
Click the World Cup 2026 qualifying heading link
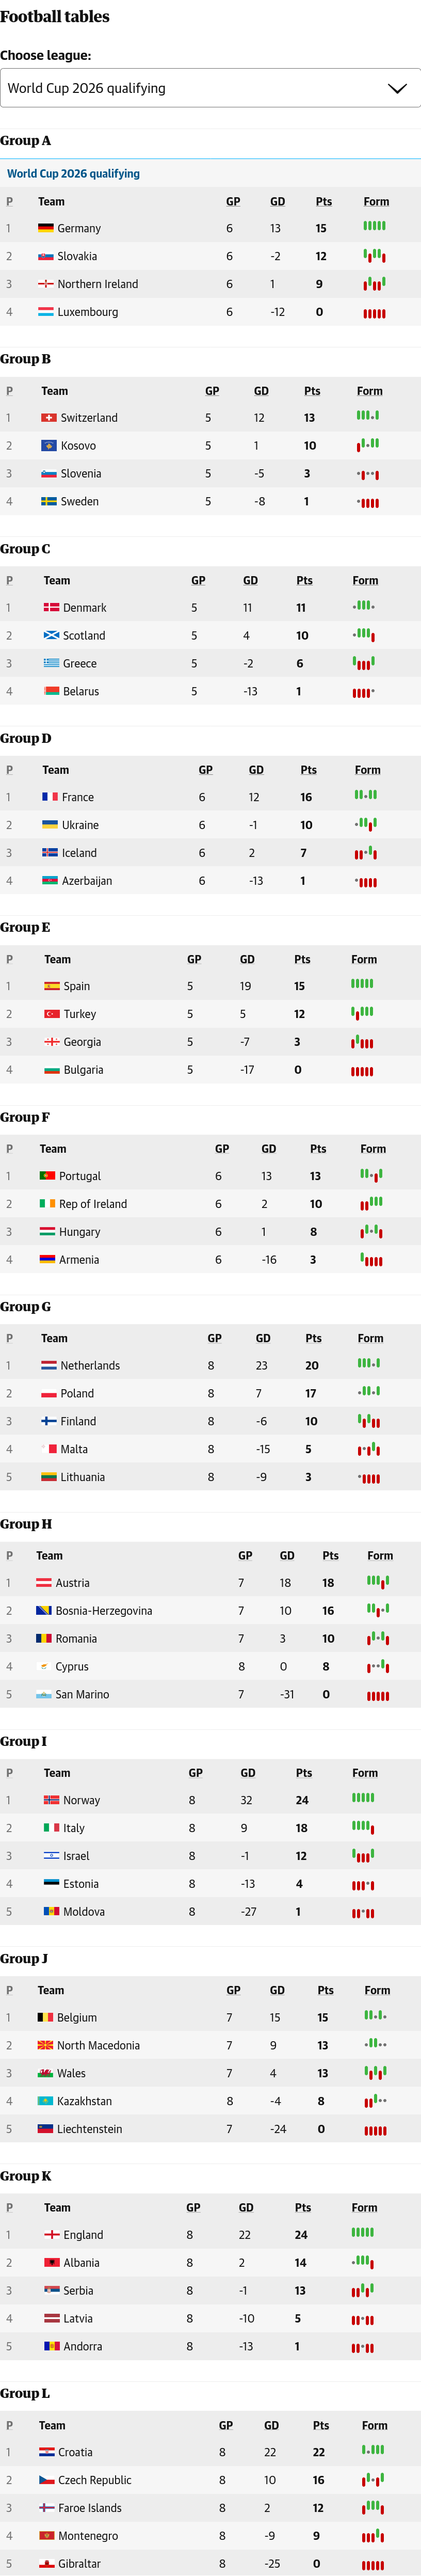73,173
